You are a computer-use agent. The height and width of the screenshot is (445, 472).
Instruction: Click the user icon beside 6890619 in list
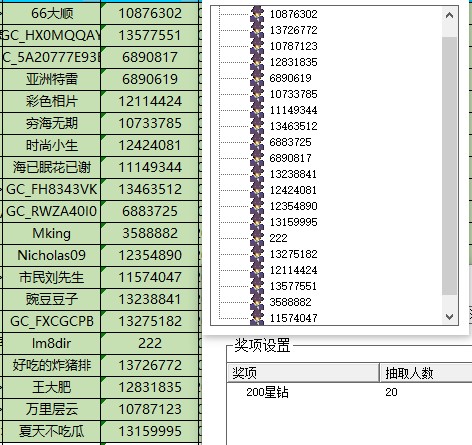(257, 78)
